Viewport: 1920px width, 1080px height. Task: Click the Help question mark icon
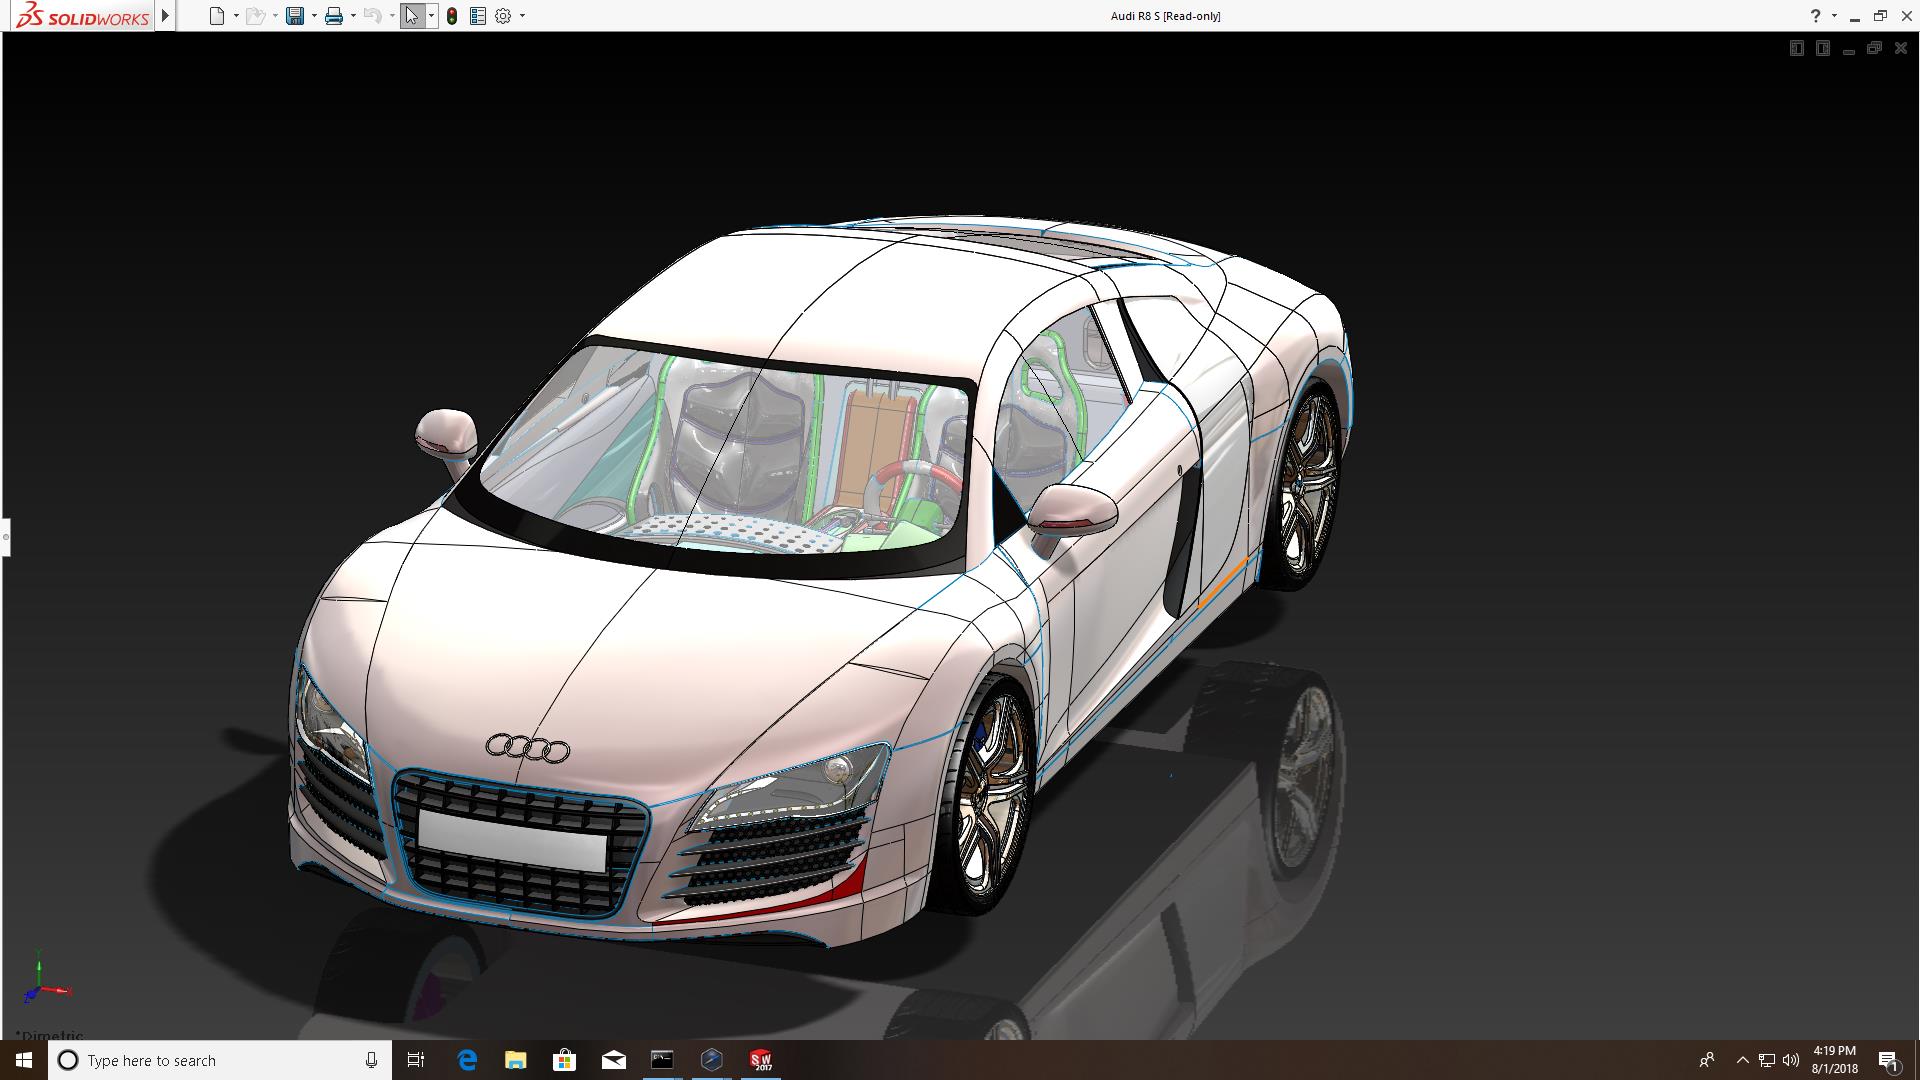click(x=1815, y=16)
